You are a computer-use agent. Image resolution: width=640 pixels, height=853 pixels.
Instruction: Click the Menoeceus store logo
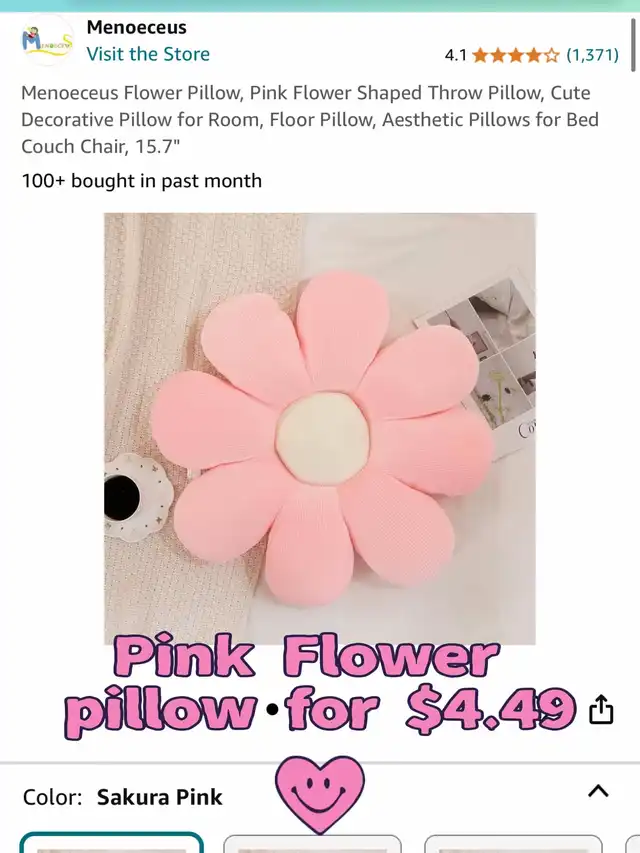coord(47,40)
